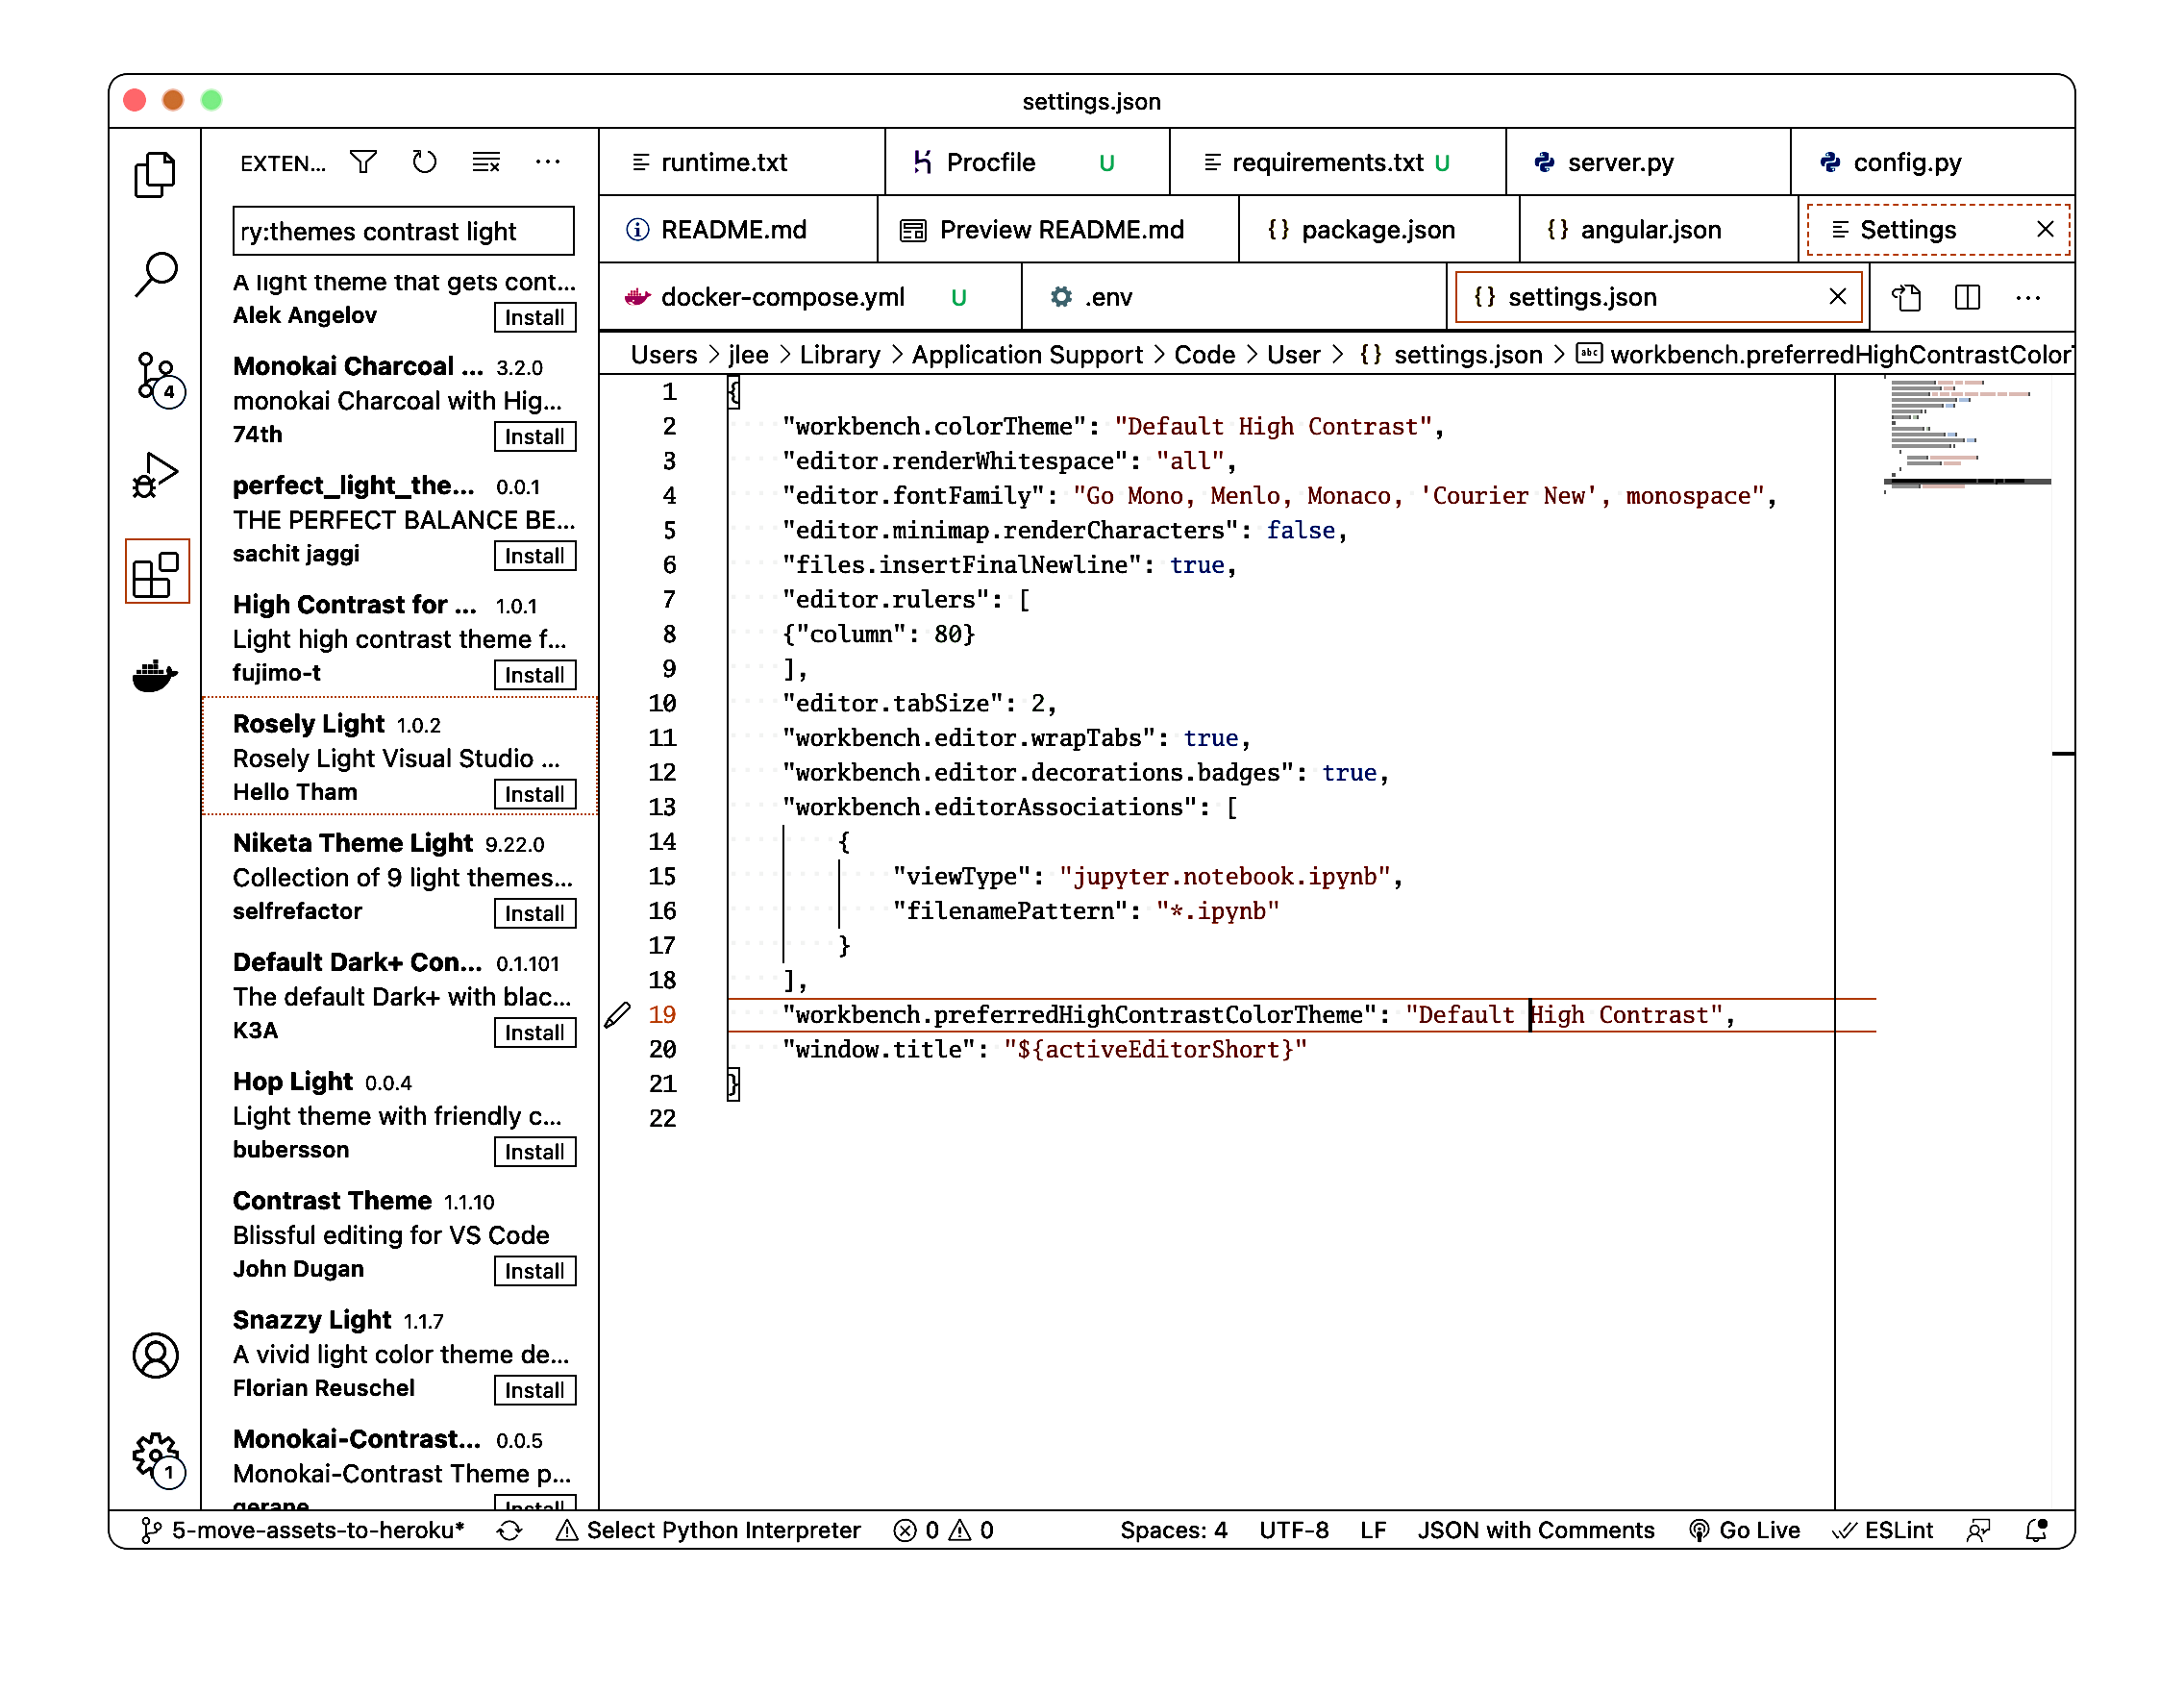This screenshot has width=2184, height=1692.
Task: Clear the extension search results
Action: (x=486, y=161)
